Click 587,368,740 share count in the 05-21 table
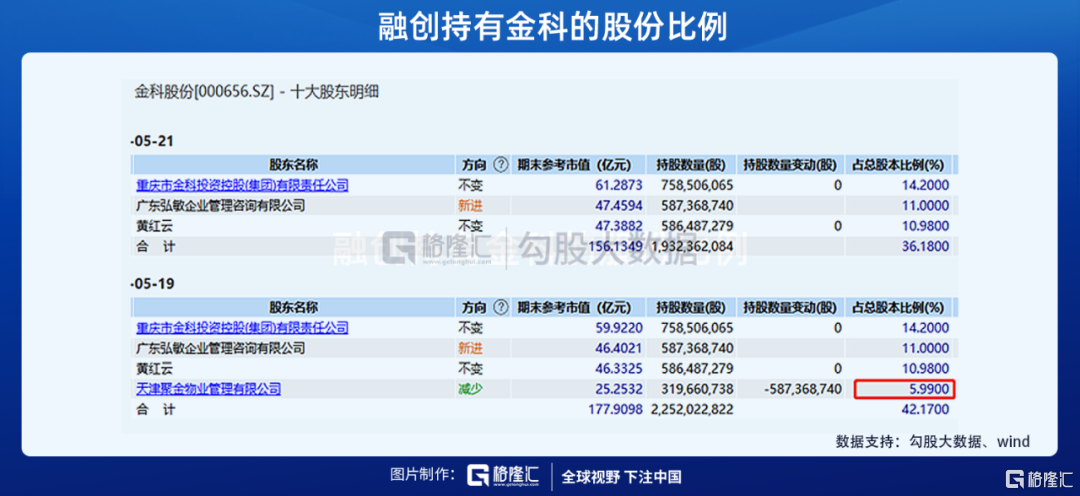Viewport: 1080px width, 496px height. click(x=697, y=205)
